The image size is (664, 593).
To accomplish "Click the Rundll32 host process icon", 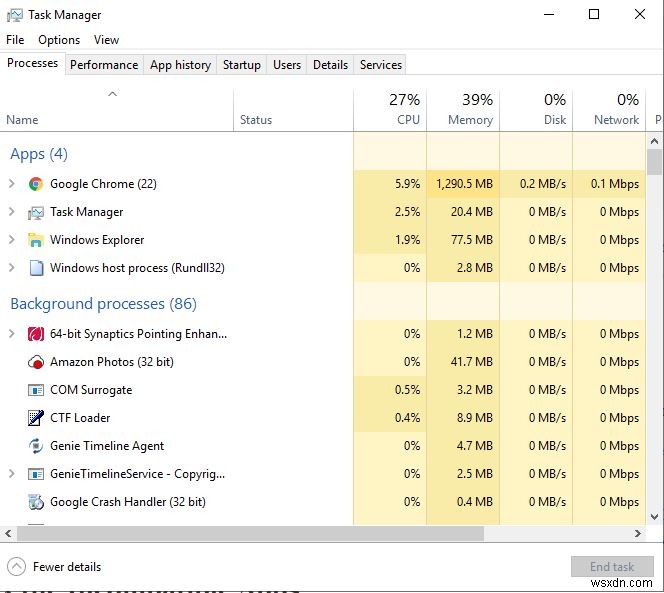I will tap(36, 268).
